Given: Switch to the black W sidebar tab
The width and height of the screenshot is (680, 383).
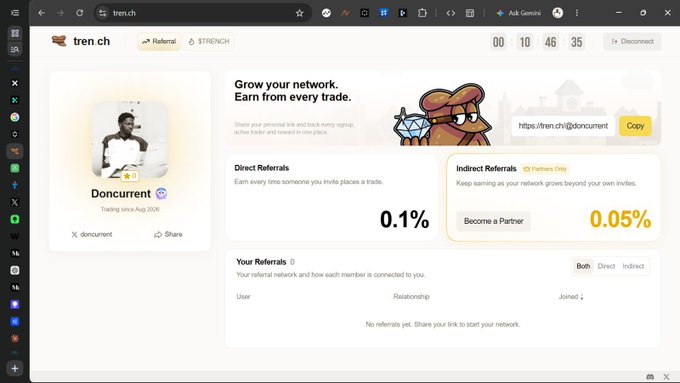Looking at the screenshot, I should [x=15, y=236].
